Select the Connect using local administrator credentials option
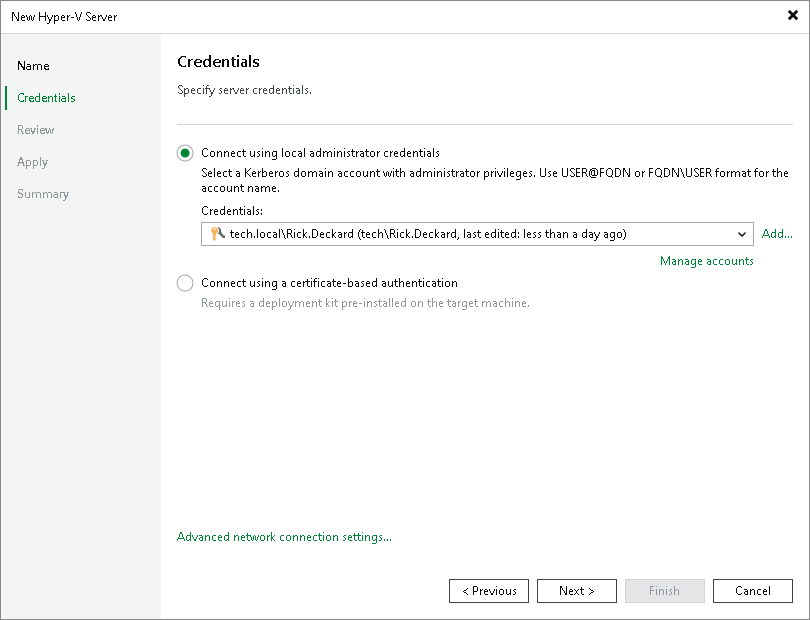 (185, 152)
